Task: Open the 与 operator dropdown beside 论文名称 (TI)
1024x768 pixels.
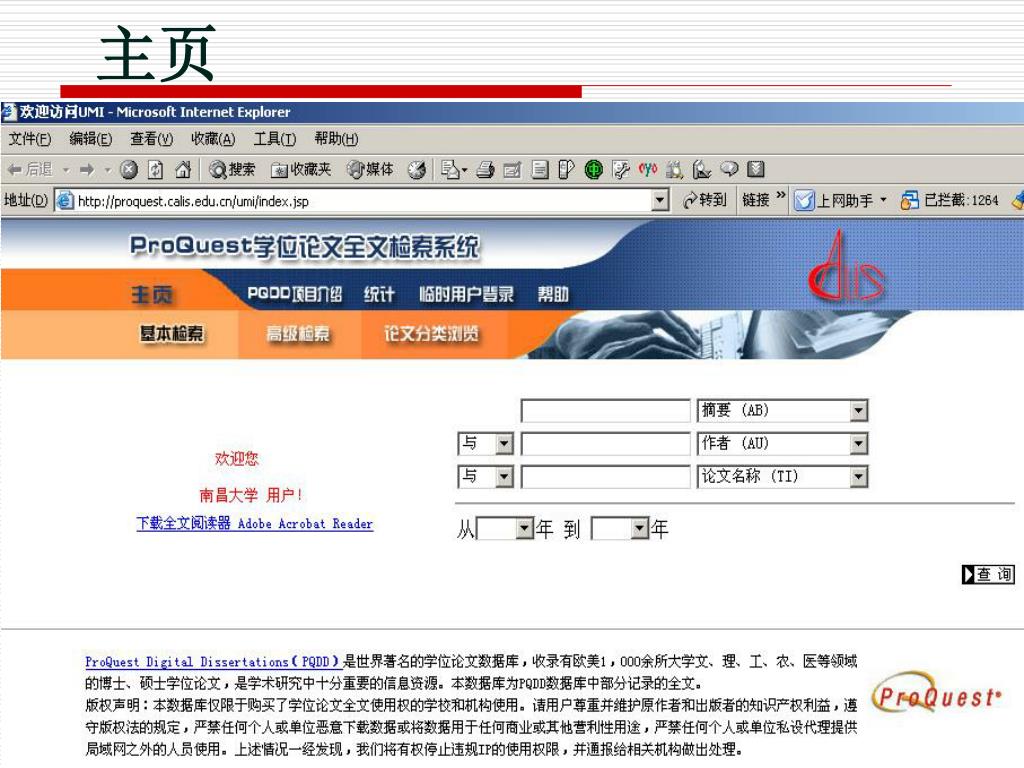Action: click(x=485, y=477)
